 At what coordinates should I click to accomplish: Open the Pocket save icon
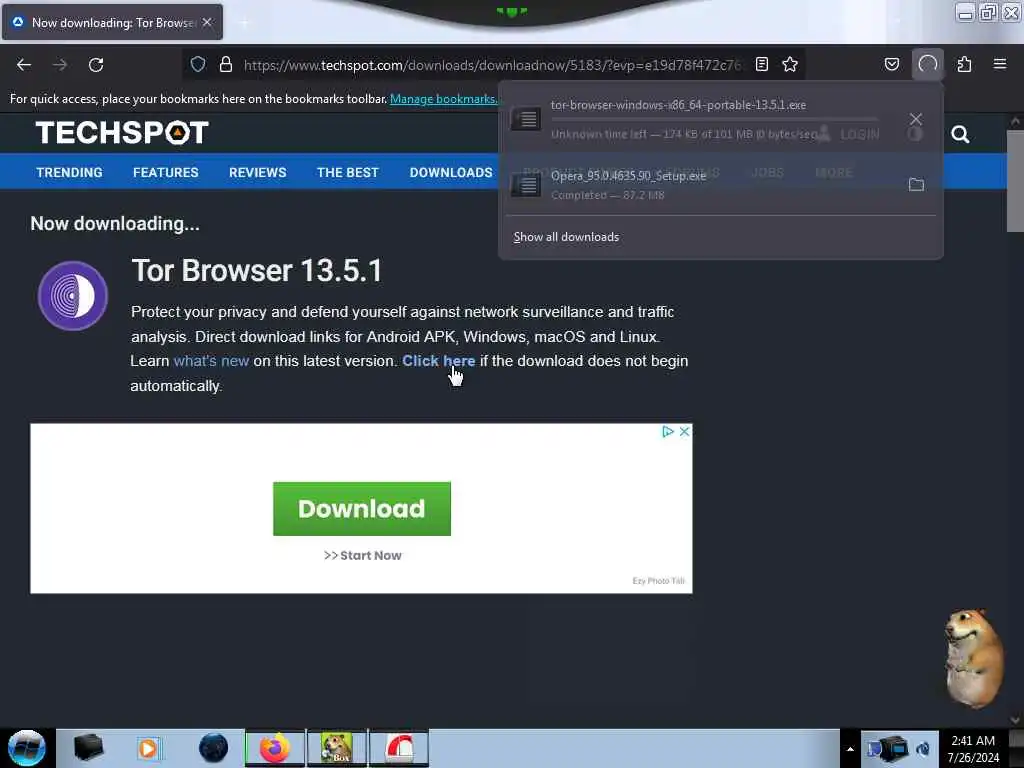(x=891, y=64)
